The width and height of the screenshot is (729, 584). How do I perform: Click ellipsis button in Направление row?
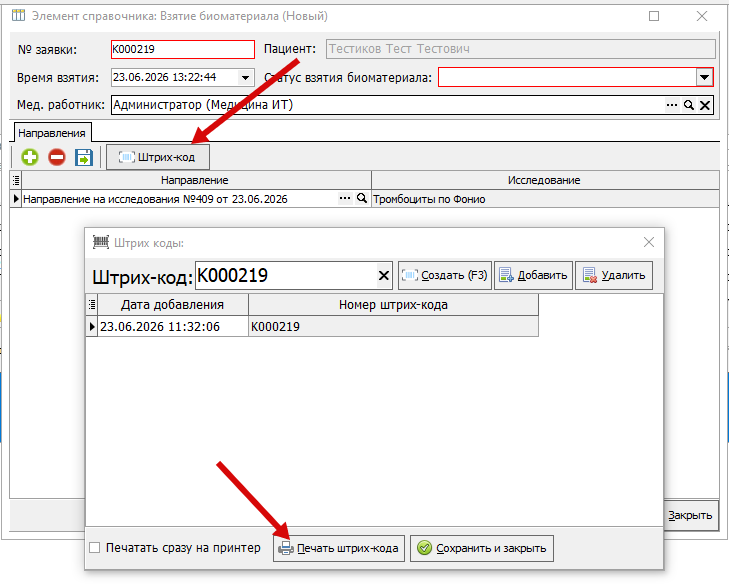point(345,199)
